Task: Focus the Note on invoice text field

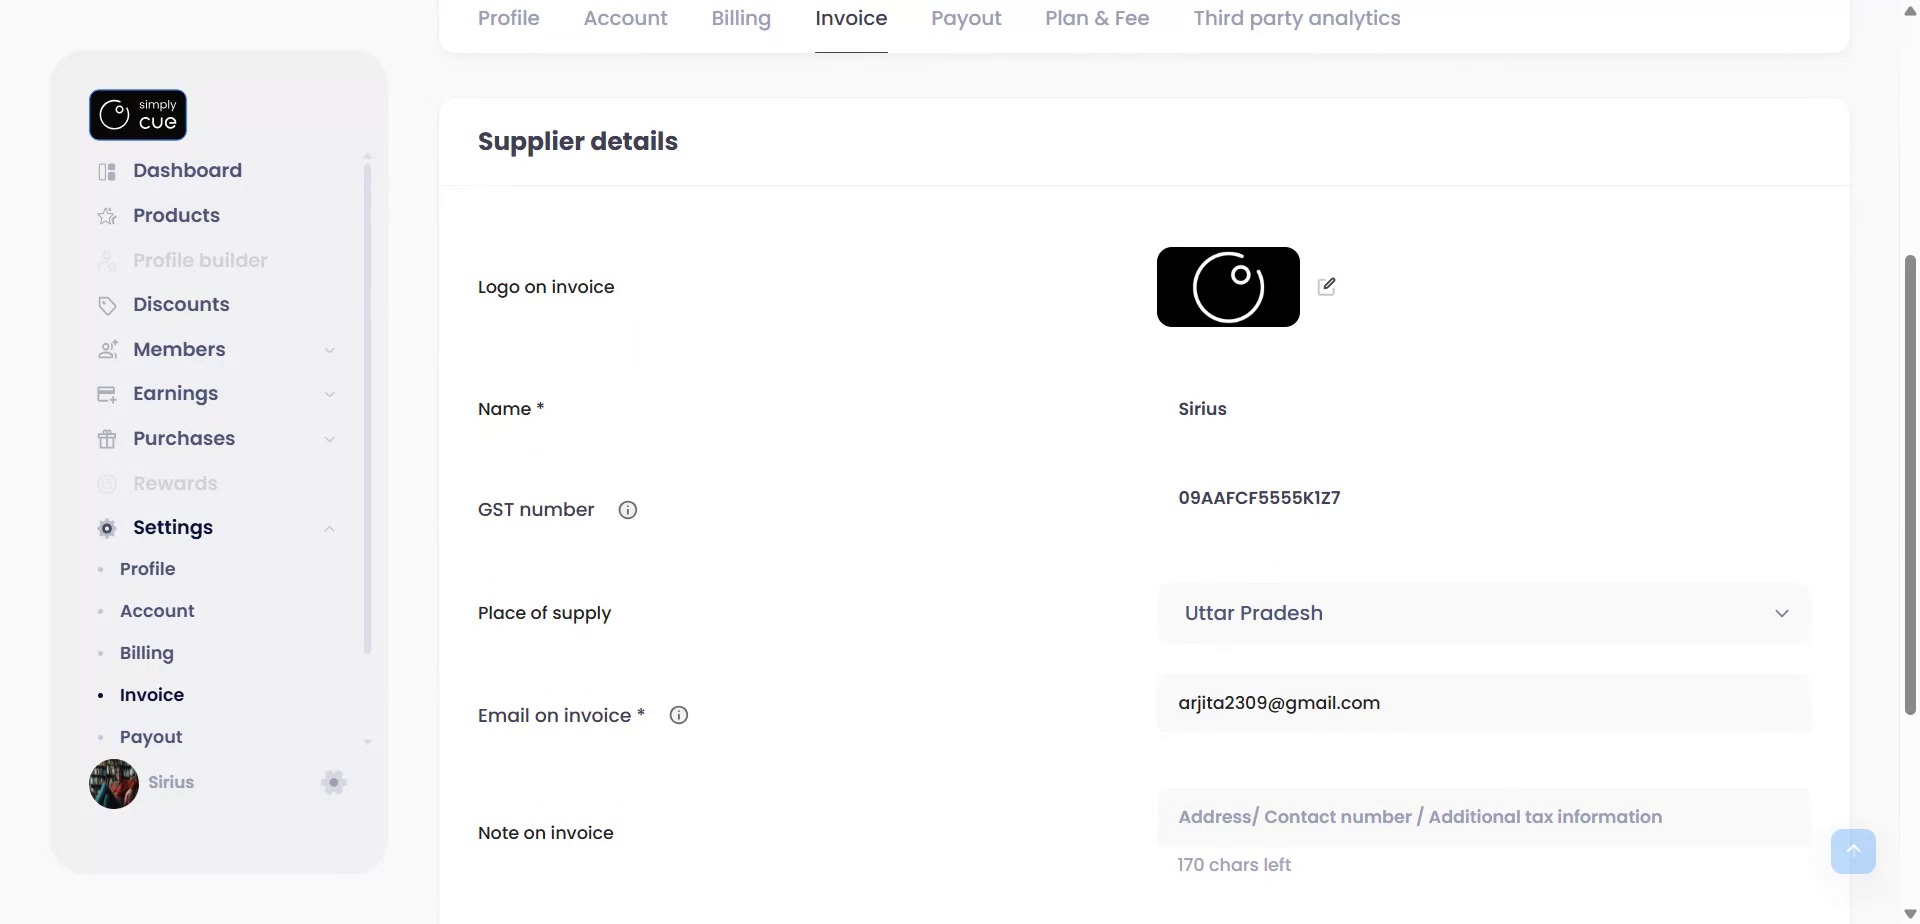Action: [1484, 817]
